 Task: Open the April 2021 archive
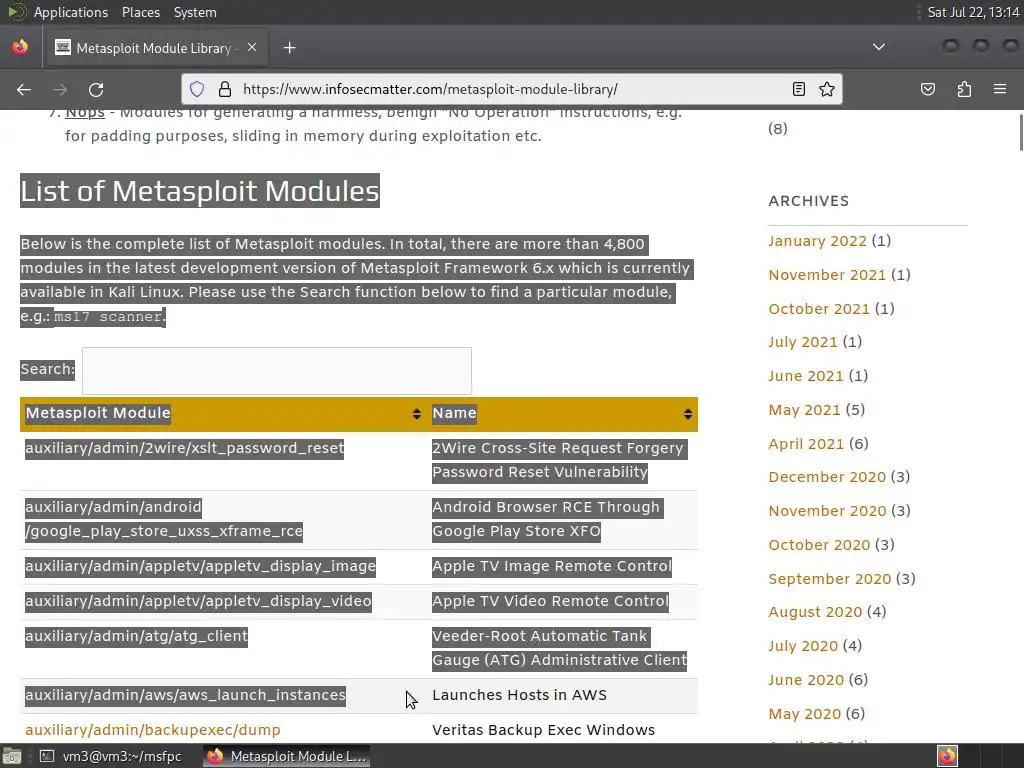tap(807, 444)
